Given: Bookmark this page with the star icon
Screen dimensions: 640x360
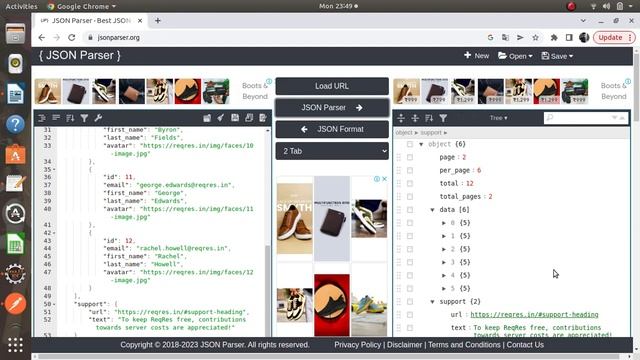Looking at the screenshot, I should pyautogui.click(x=535, y=38).
